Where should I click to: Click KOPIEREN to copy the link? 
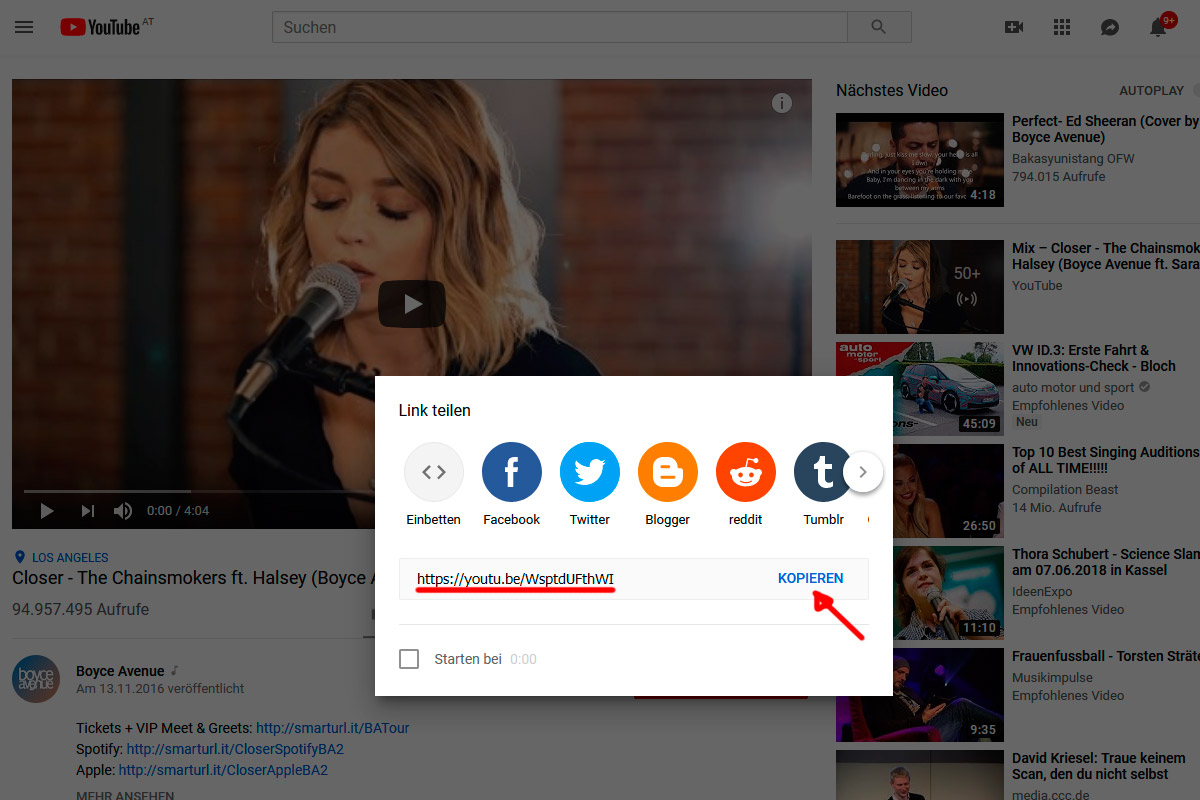(811, 578)
